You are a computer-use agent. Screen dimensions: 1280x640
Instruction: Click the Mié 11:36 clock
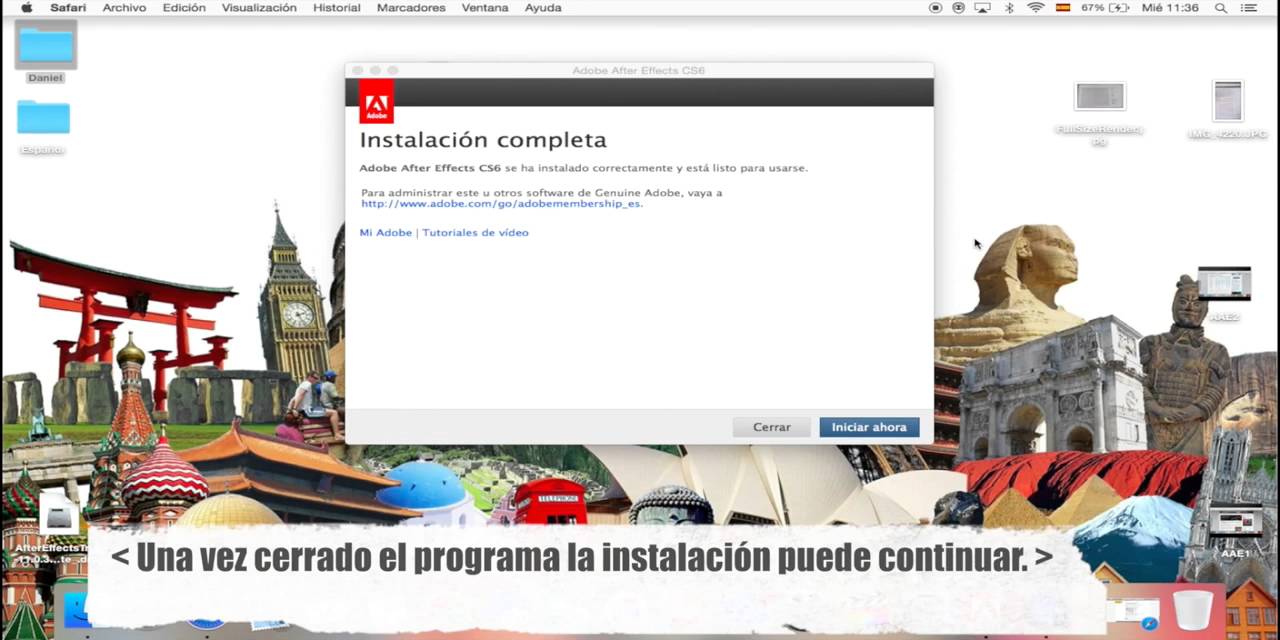(1170, 7)
